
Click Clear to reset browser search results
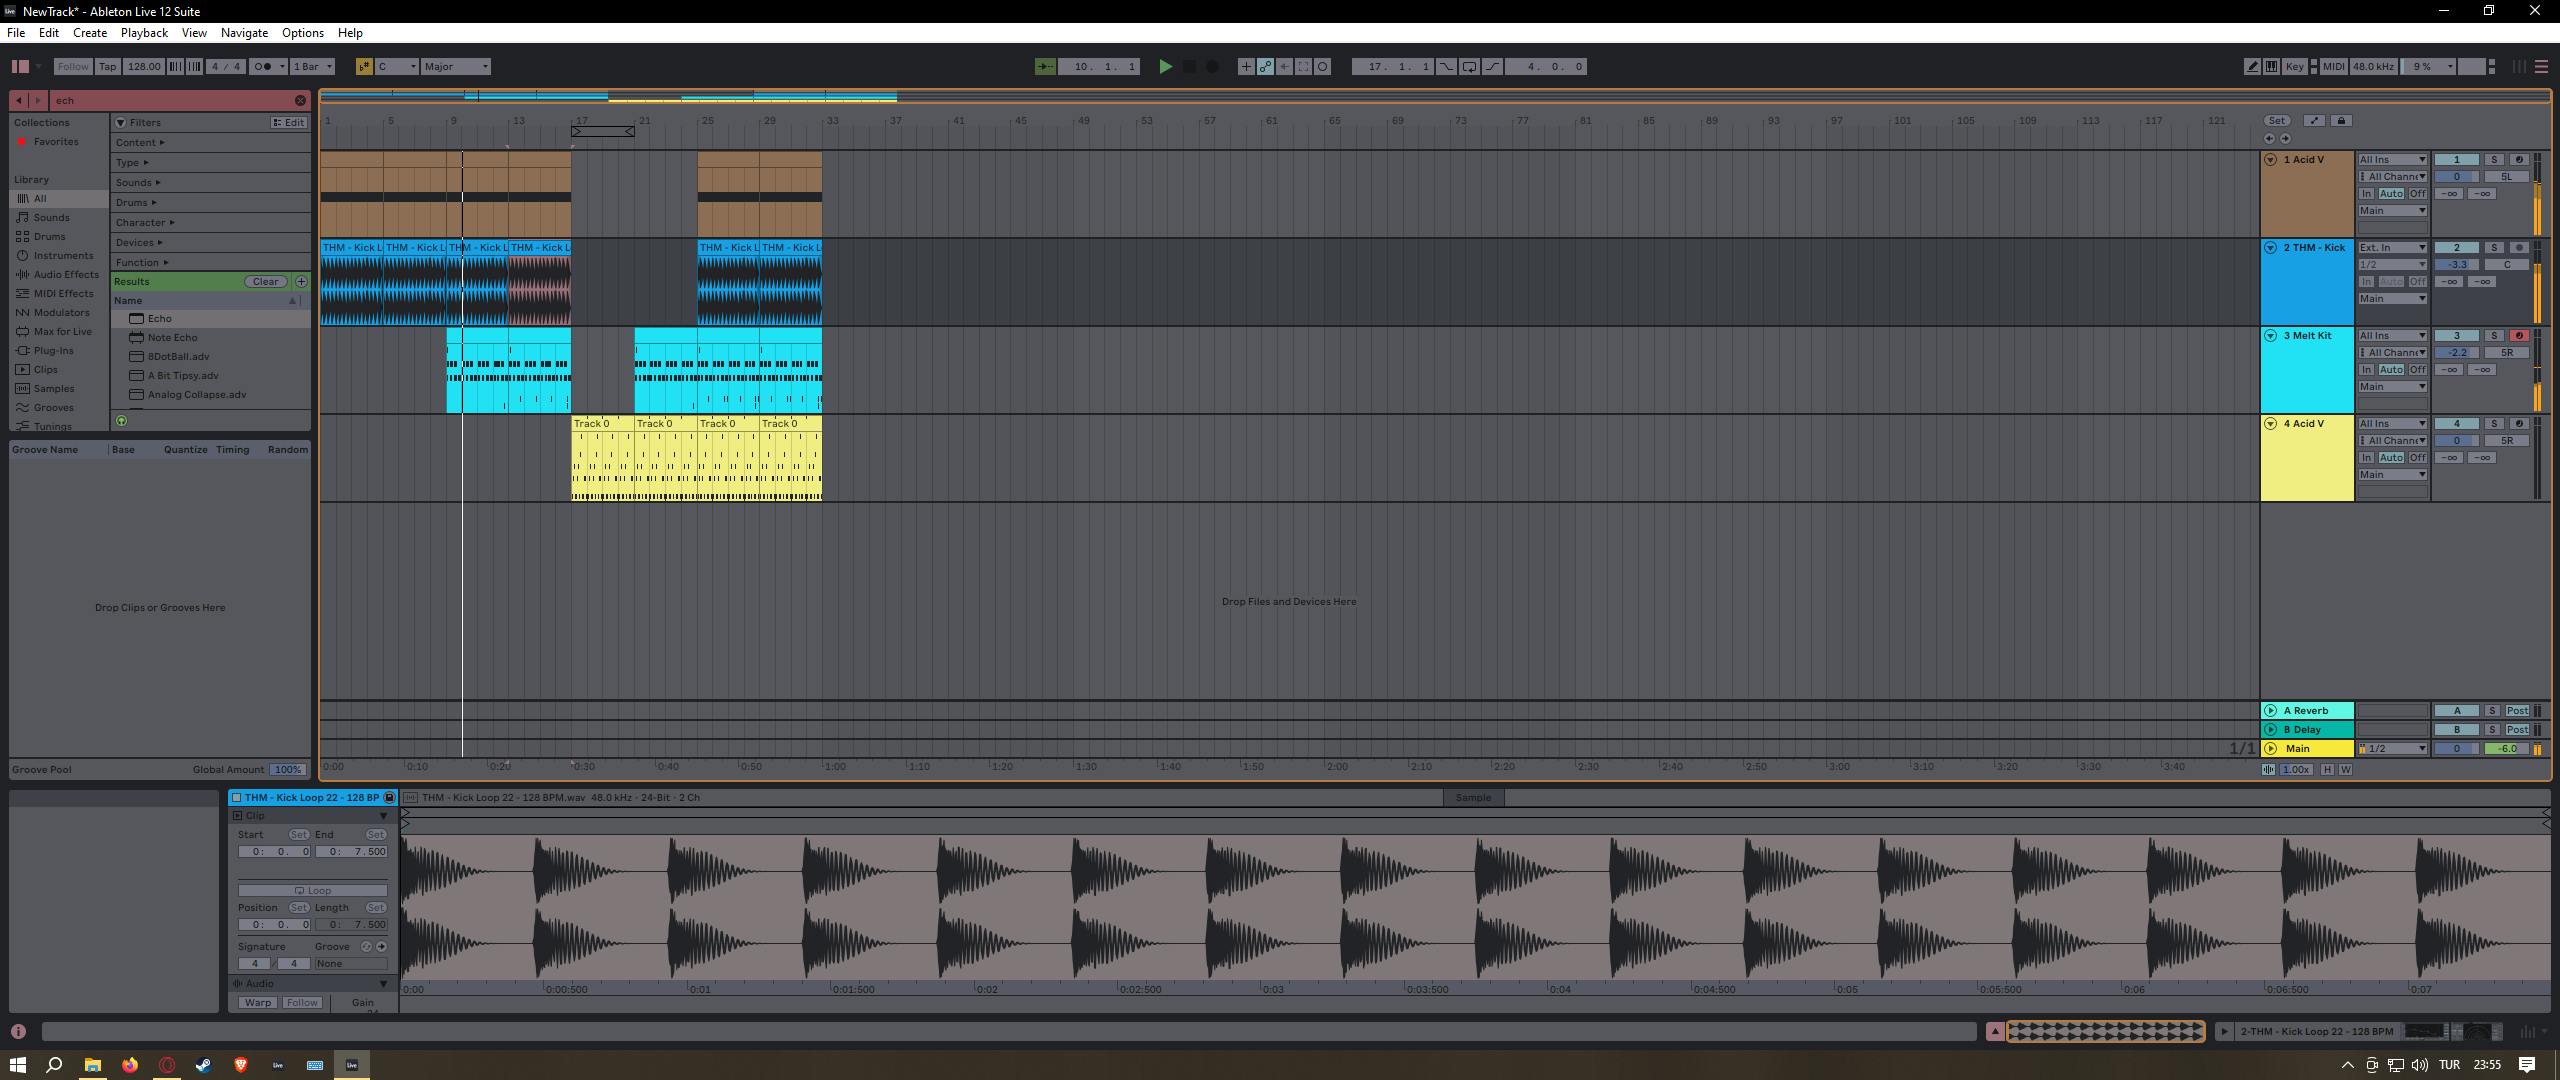tap(265, 281)
